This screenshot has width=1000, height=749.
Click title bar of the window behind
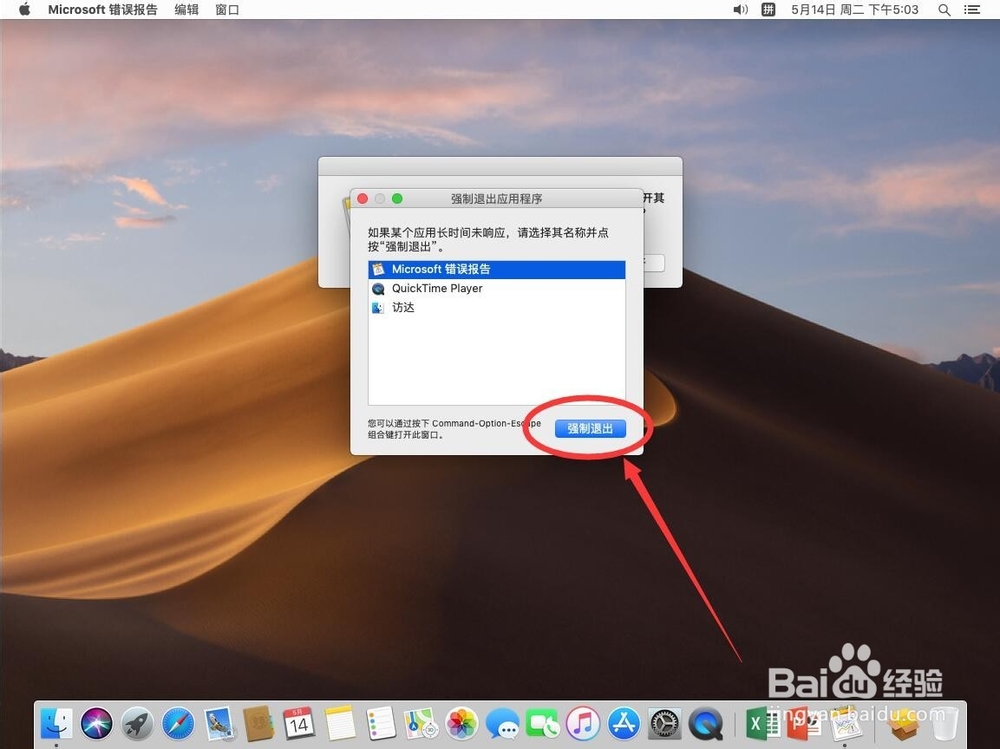click(500, 167)
